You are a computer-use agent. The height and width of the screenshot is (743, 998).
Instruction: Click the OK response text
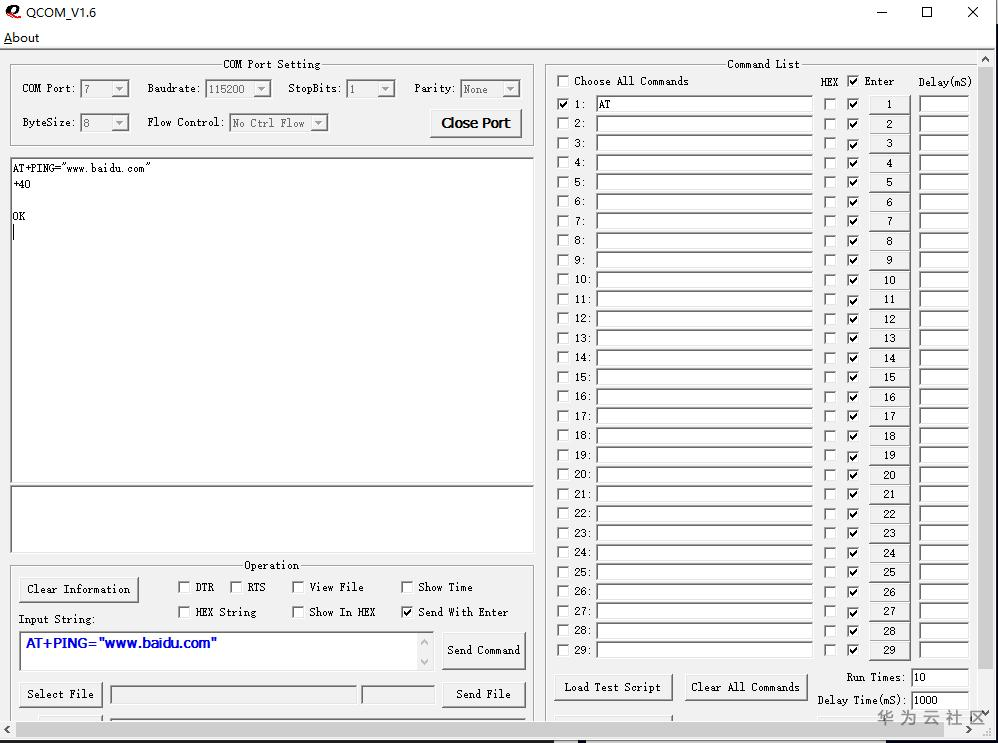19,216
